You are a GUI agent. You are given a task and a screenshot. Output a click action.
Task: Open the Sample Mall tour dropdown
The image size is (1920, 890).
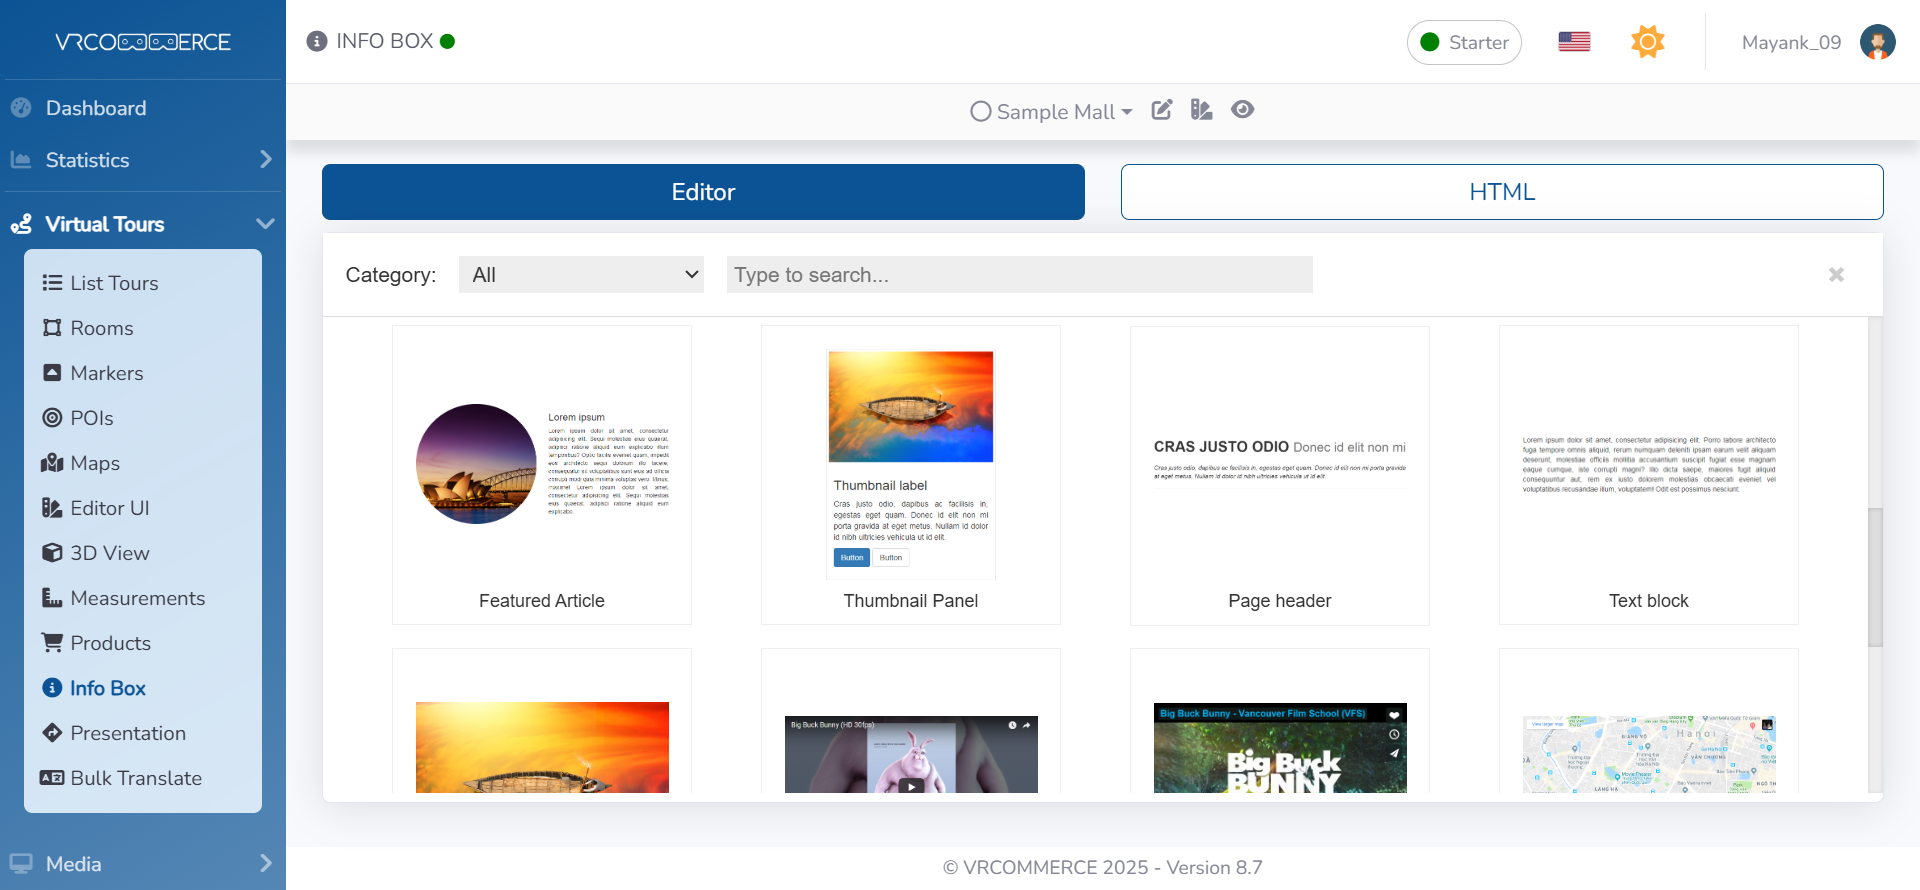(x=1052, y=112)
